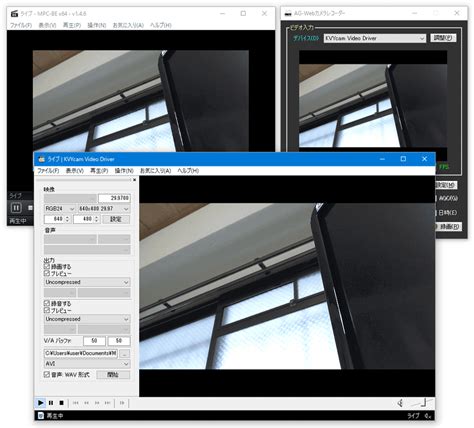
Task: Click the skip-to-next icon in the playback toolbar
Action: (x=107, y=403)
